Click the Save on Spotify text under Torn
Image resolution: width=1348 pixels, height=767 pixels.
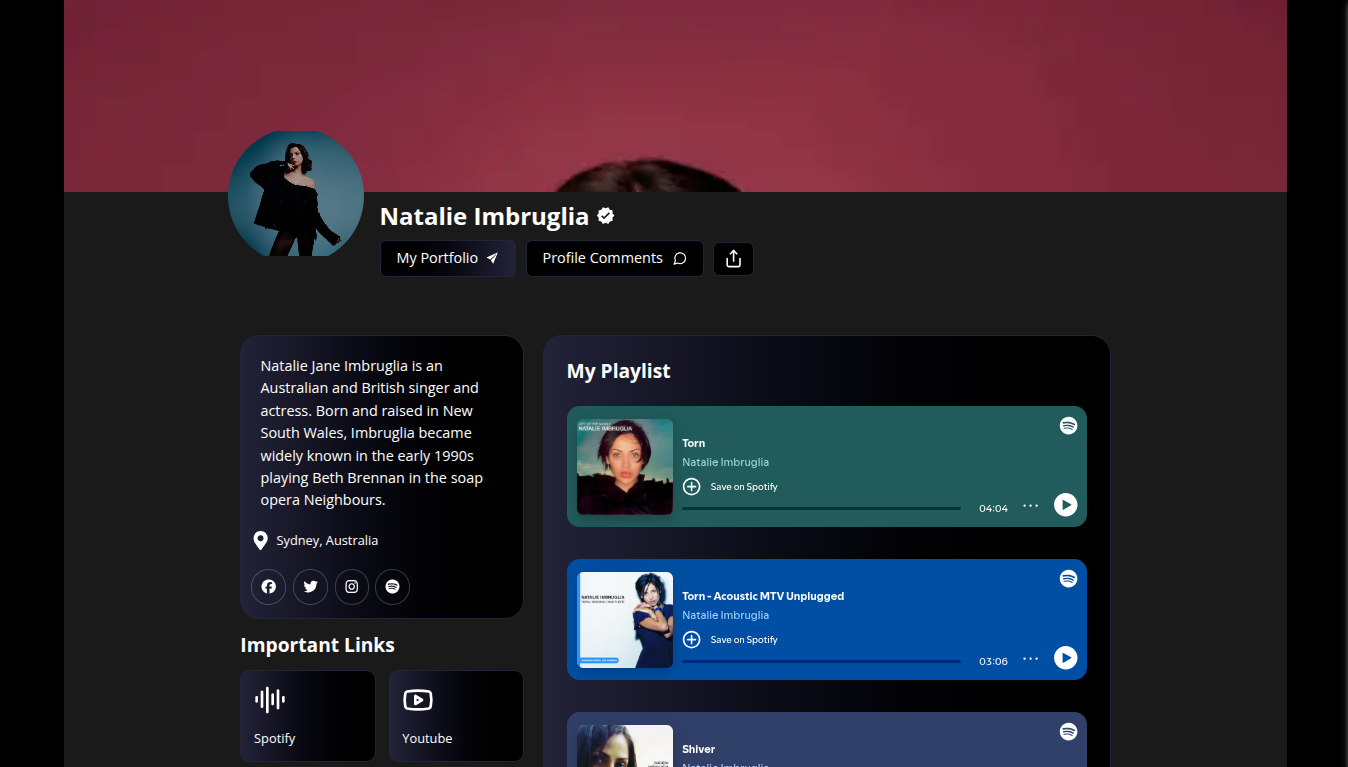[744, 487]
